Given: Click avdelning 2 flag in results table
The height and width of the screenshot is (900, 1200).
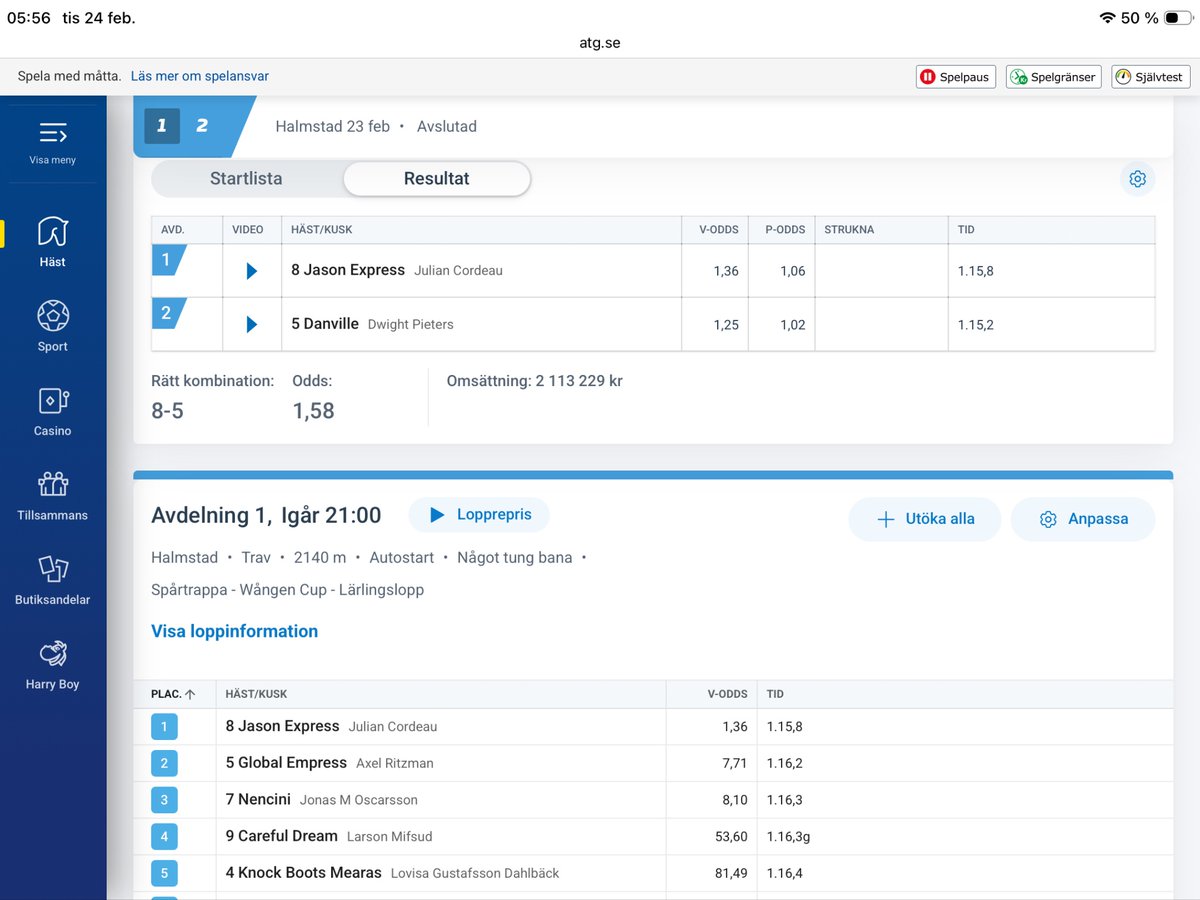Looking at the screenshot, I should tap(168, 313).
